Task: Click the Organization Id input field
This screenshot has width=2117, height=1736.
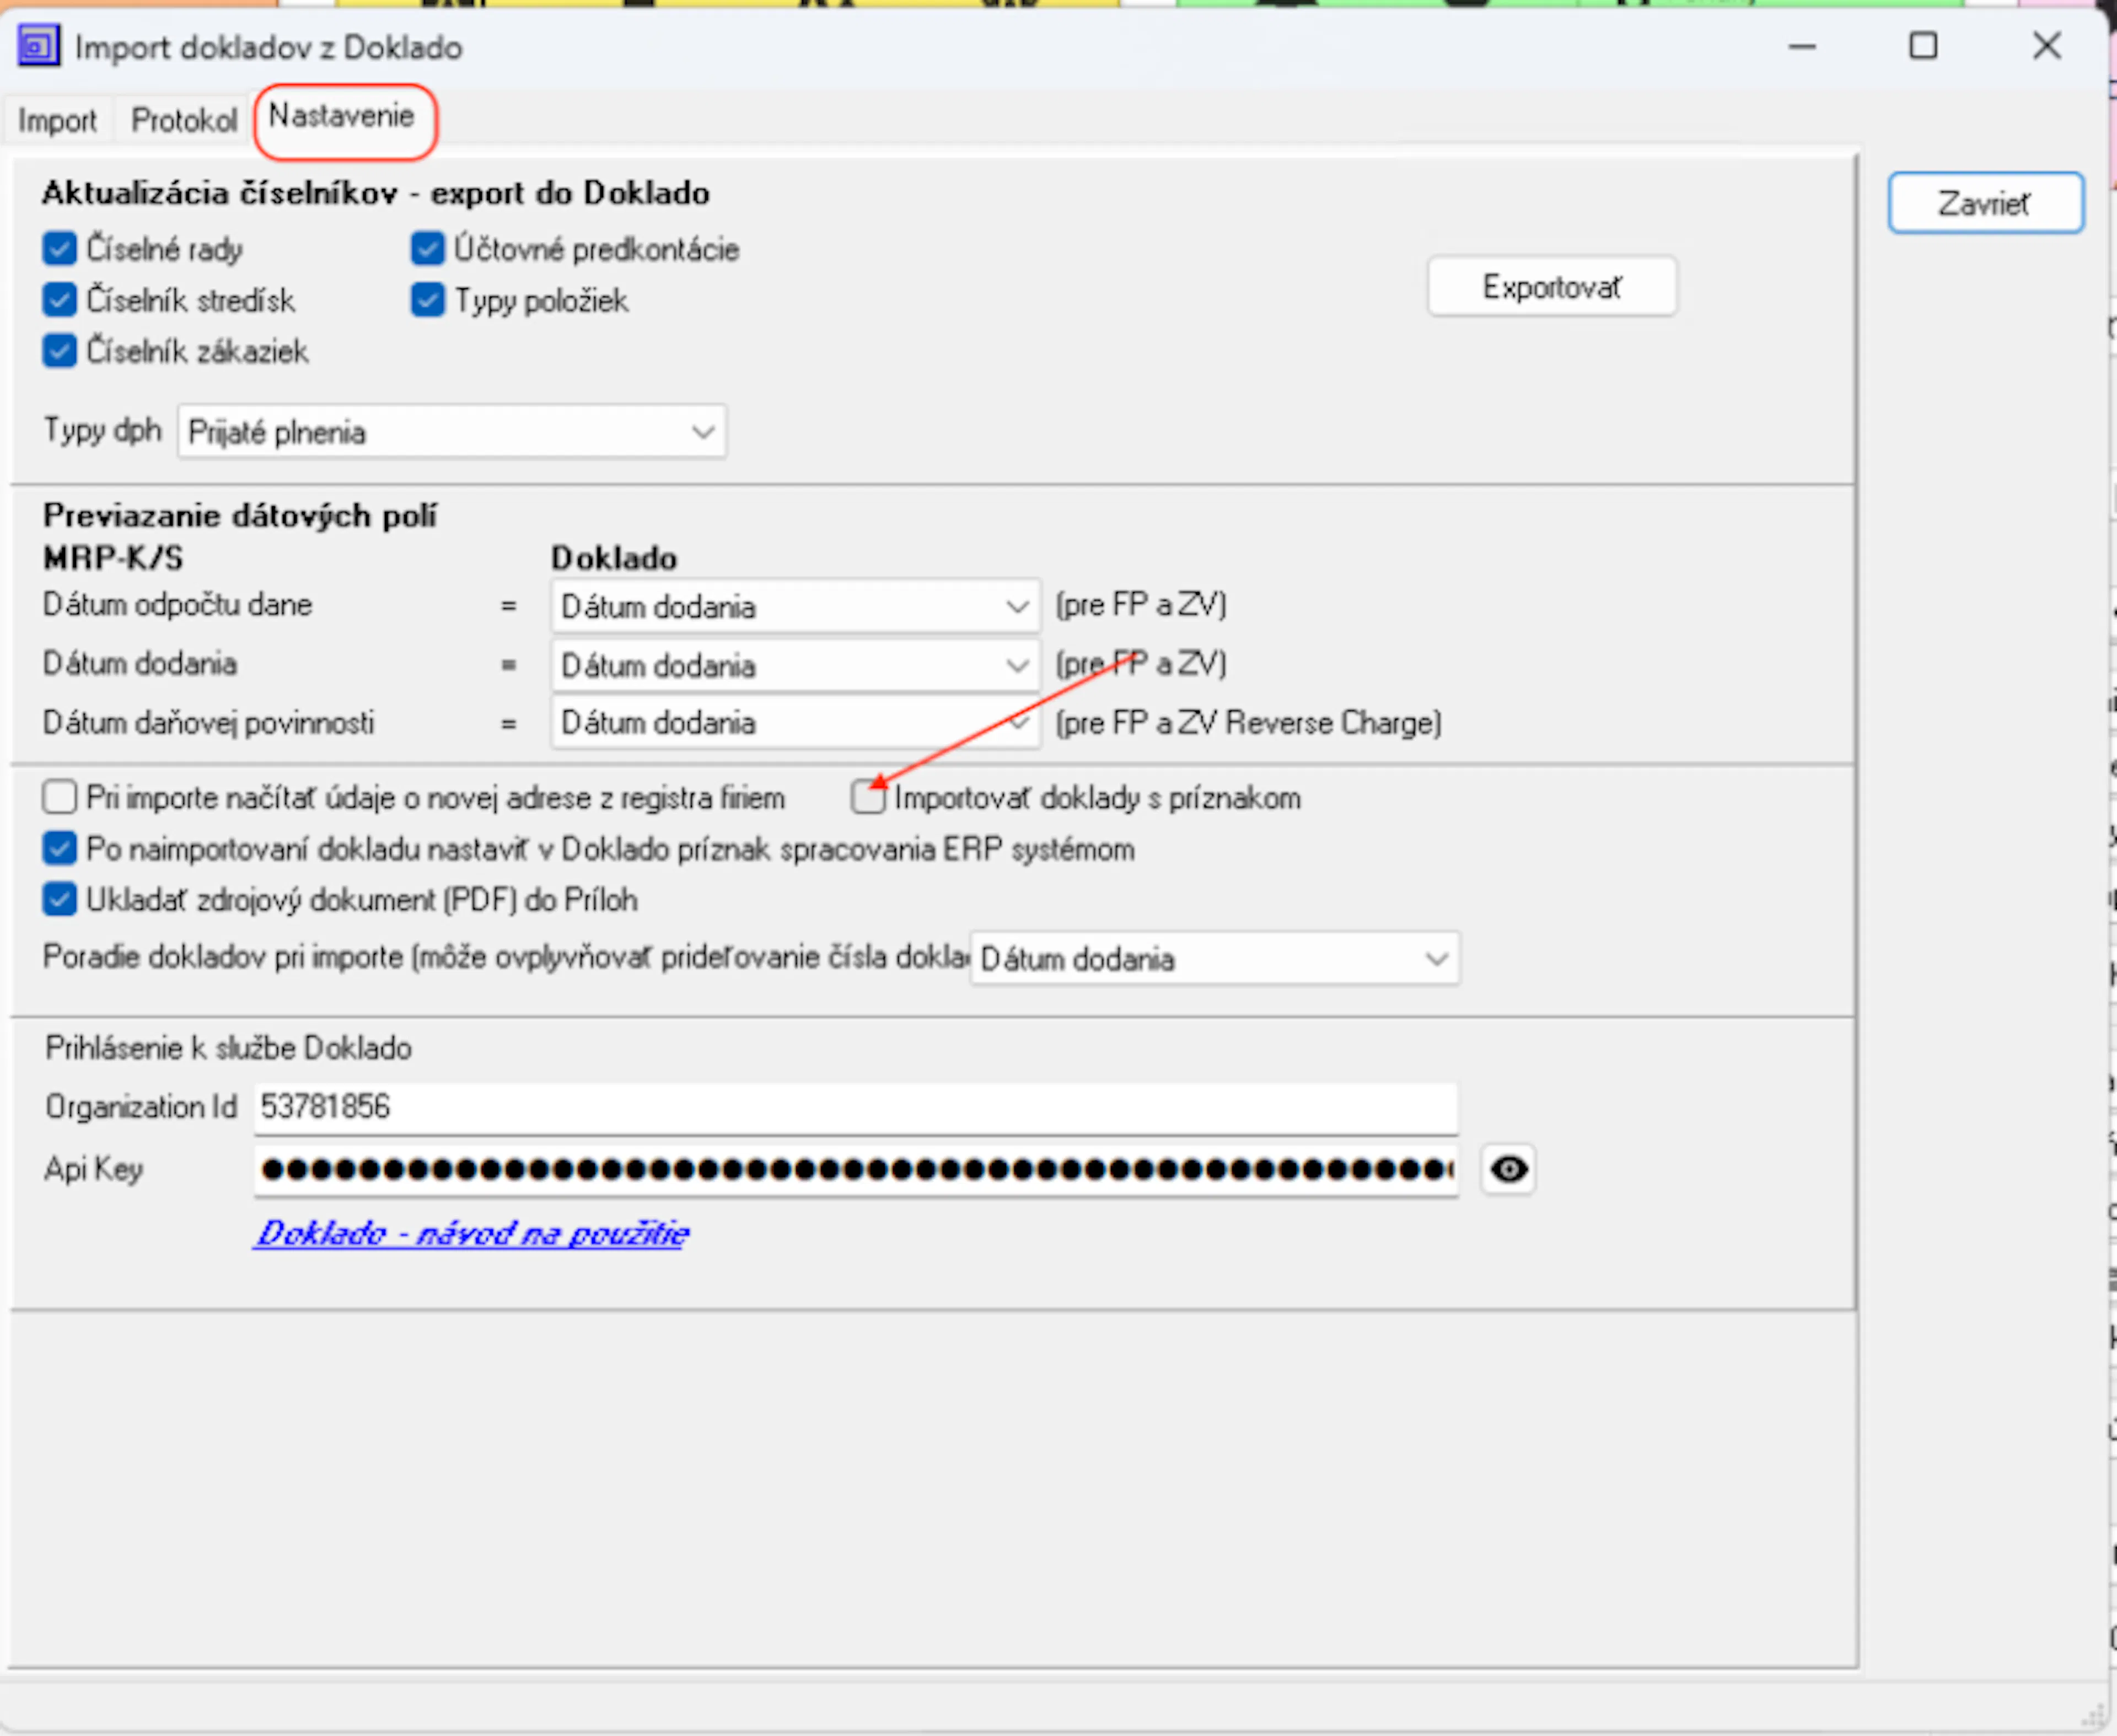Action: [x=856, y=1108]
